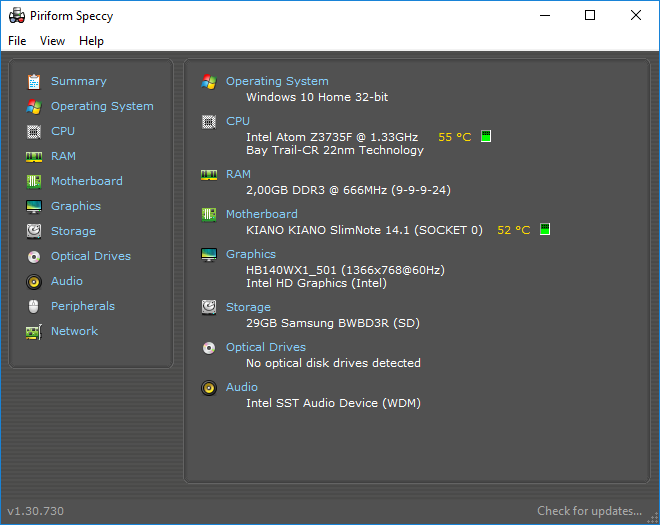Click Bay Trail-CR 22nm Technology text
This screenshot has height=525, width=660.
335,150
